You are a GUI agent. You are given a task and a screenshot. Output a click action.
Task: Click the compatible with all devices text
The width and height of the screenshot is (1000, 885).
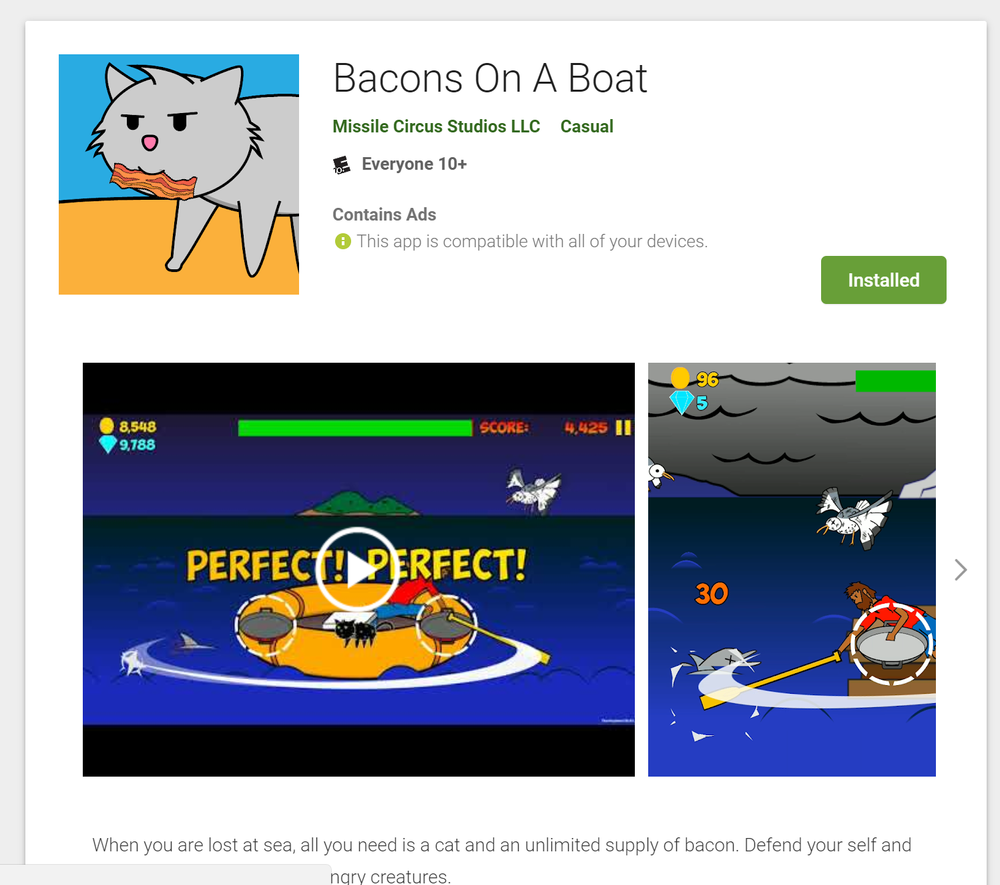coord(532,242)
